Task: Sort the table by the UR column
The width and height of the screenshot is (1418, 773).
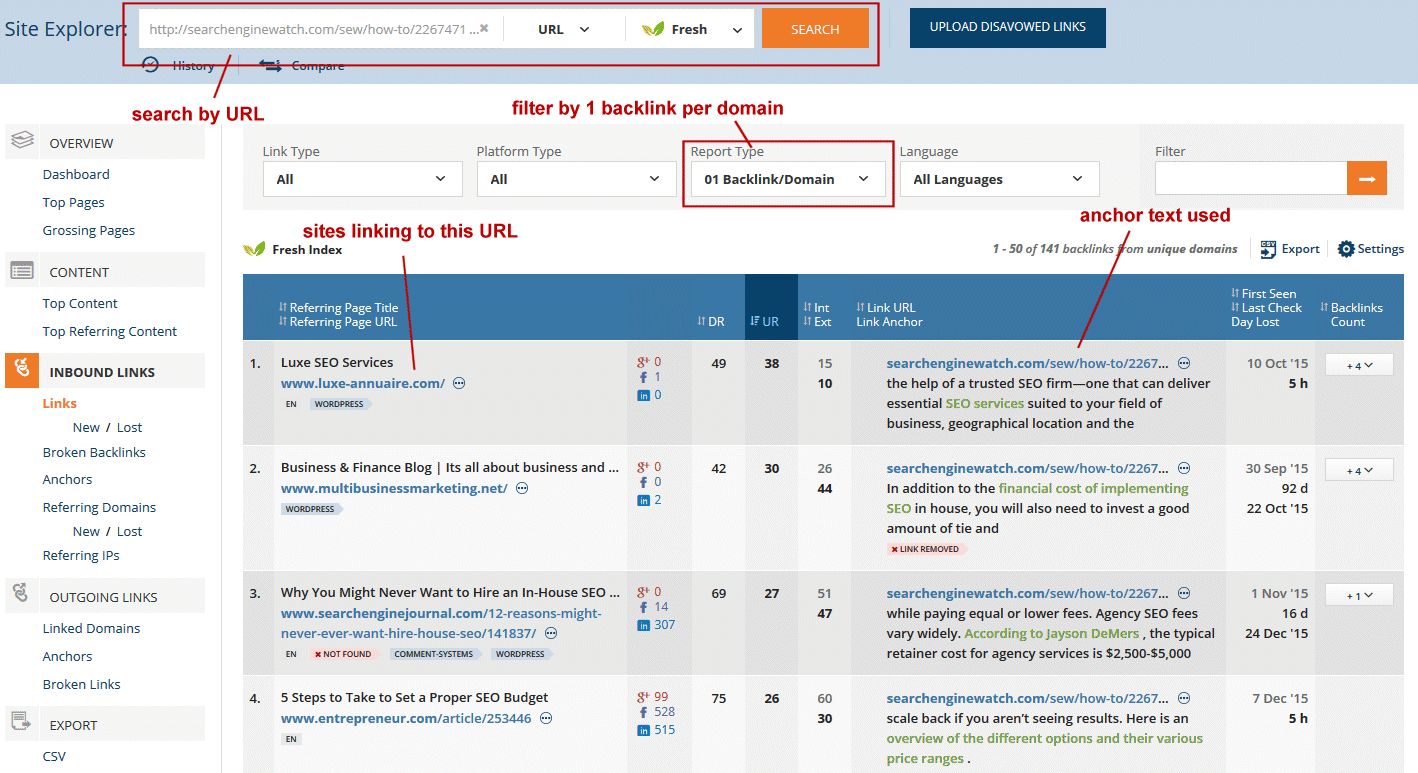Action: click(x=765, y=321)
